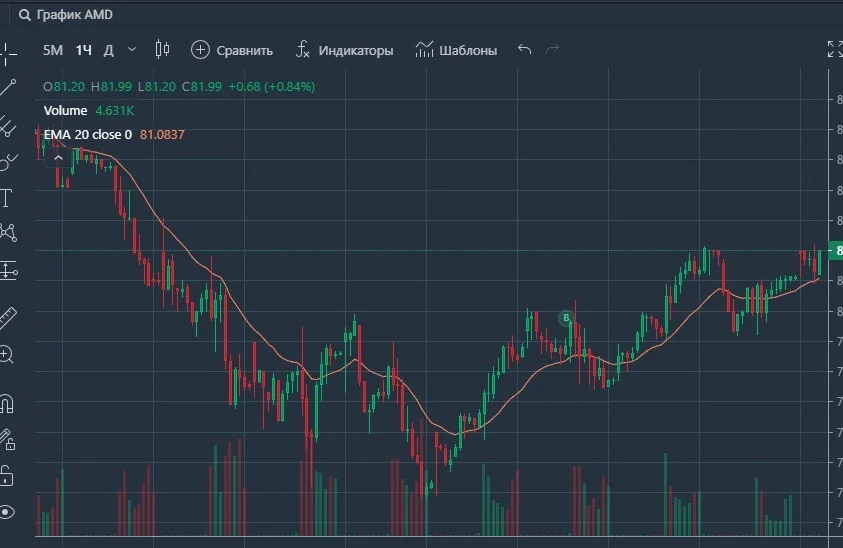Screen dimensions: 843x548
Task: Select the brush drawing tool
Action: (x=8, y=161)
